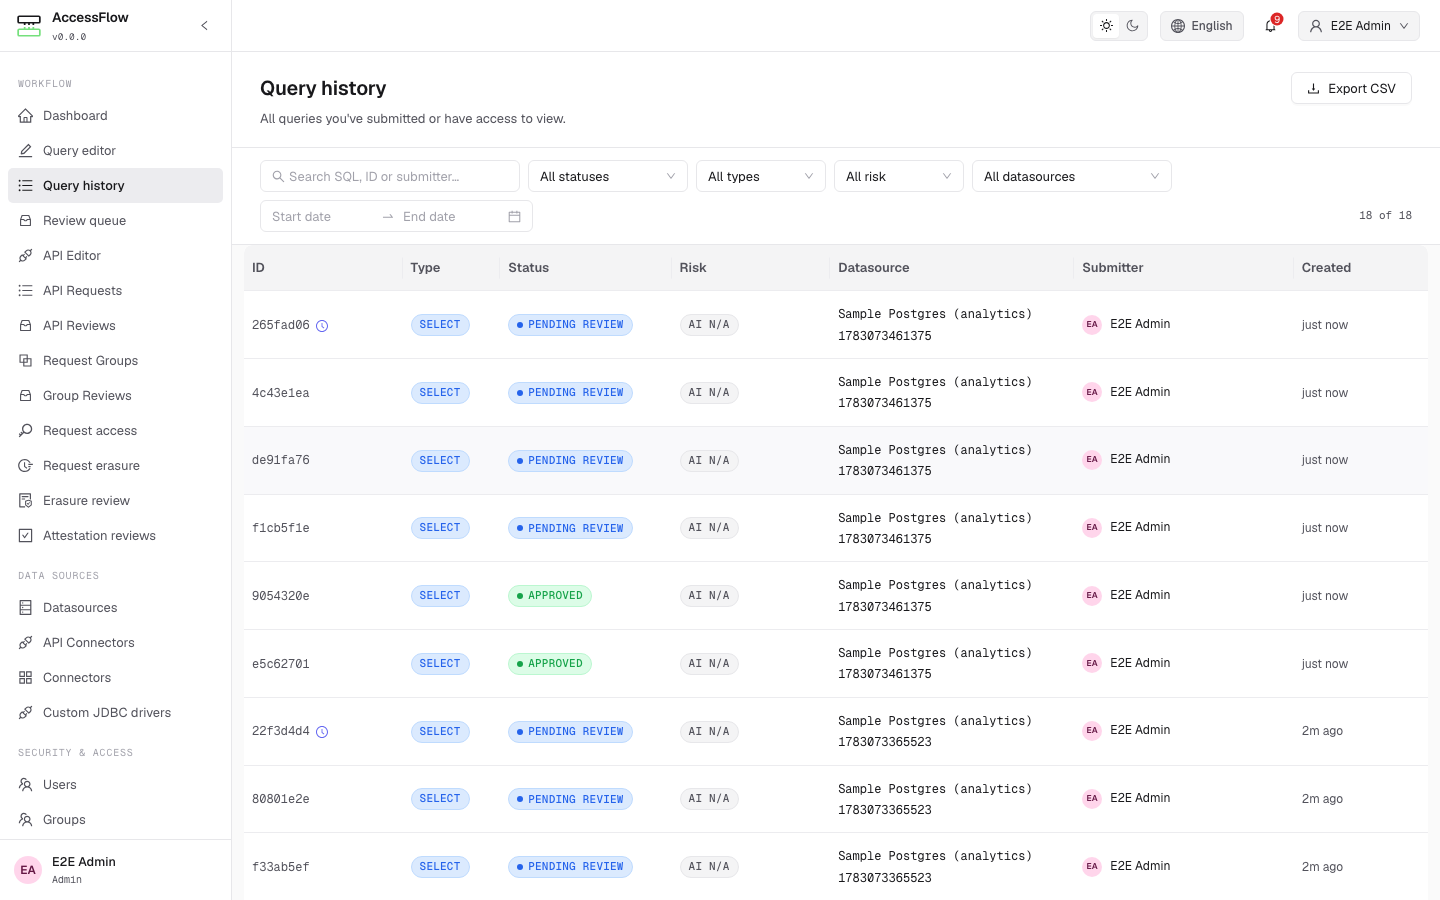Collapse the sidebar with the chevron

click(204, 26)
